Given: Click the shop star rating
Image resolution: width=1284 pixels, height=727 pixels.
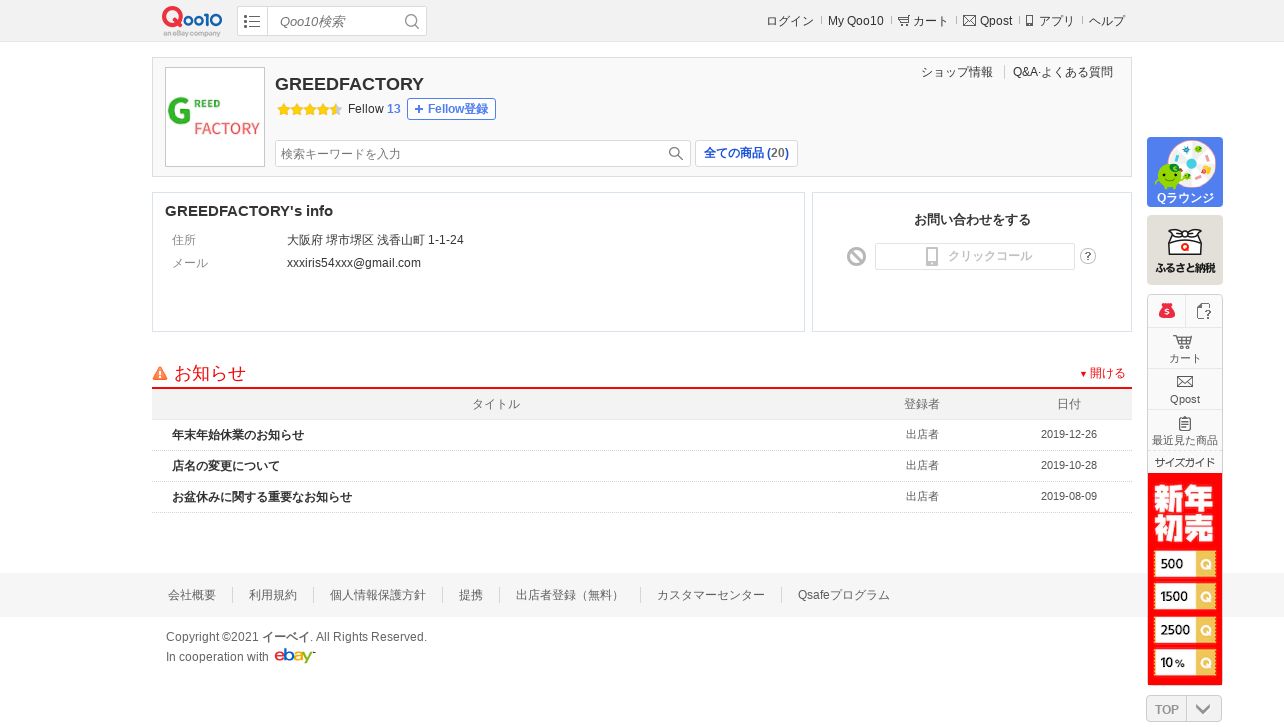Looking at the screenshot, I should point(310,109).
